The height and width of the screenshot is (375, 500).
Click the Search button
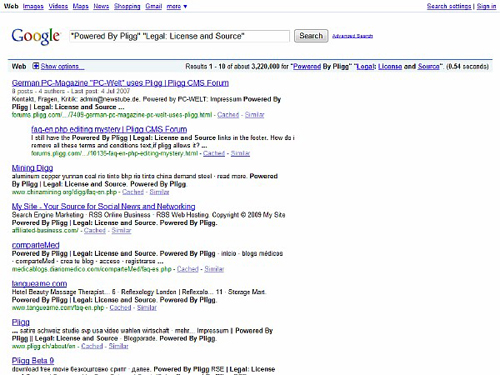coord(311,36)
